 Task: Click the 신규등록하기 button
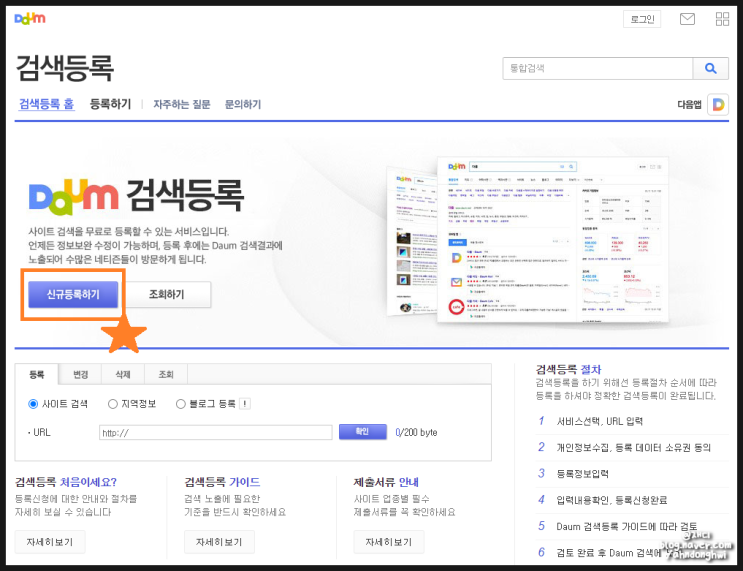(73, 294)
